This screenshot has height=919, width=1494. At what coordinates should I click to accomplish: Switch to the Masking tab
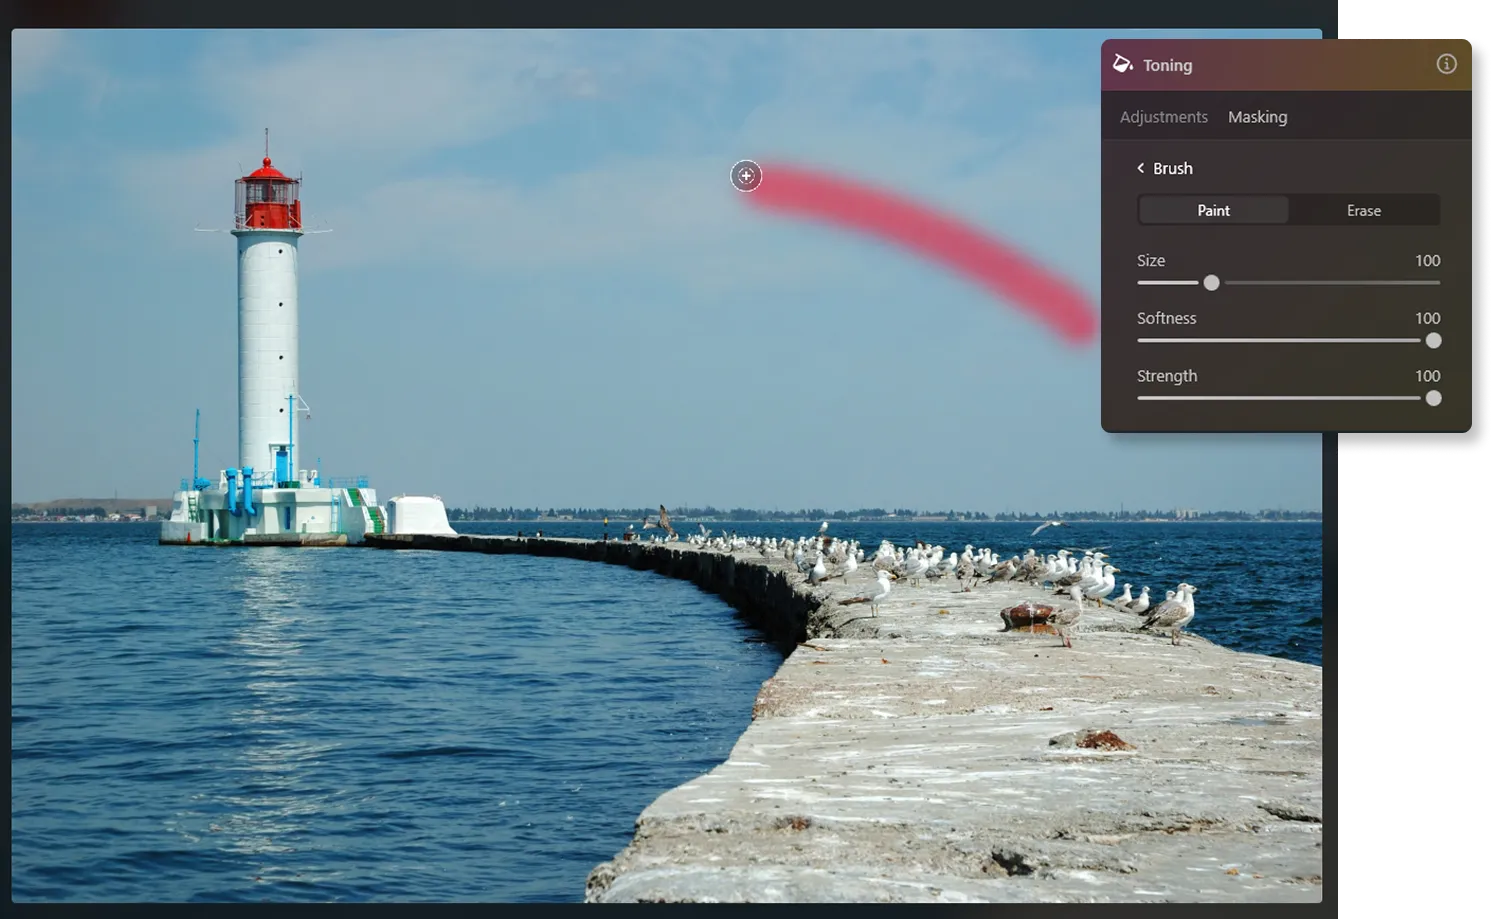click(1257, 117)
